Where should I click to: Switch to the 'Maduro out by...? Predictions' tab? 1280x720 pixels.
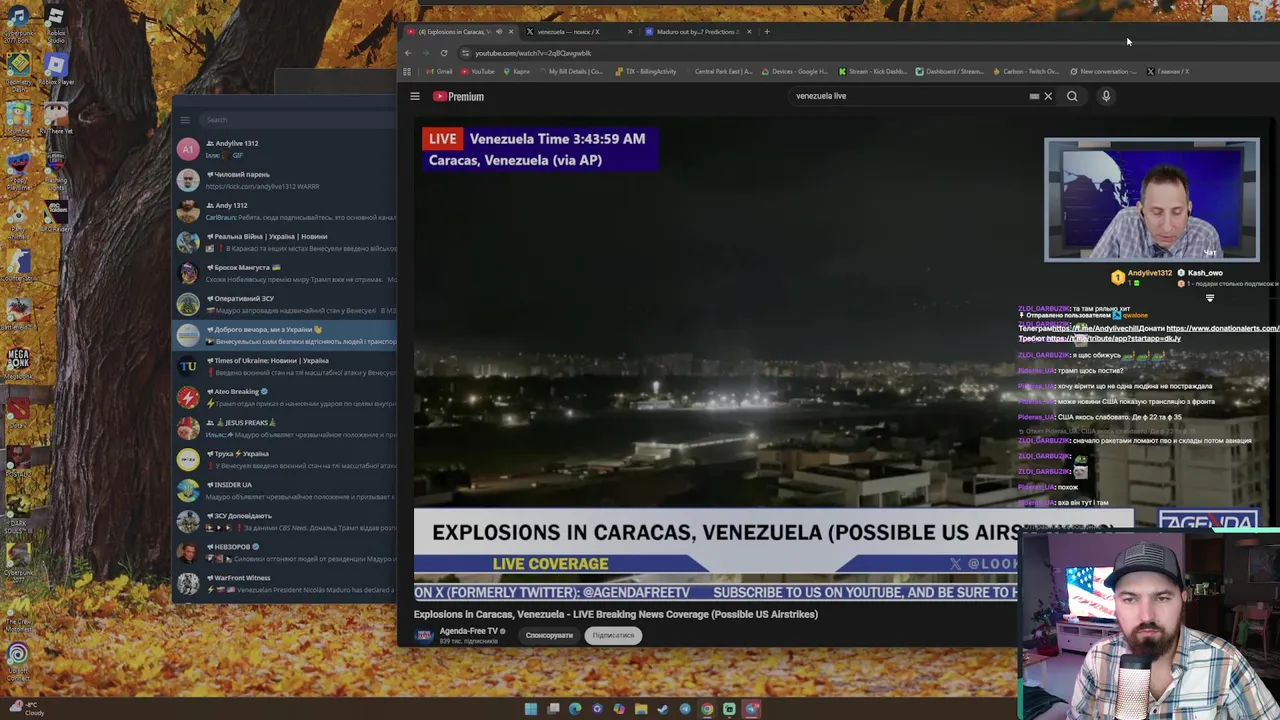point(696,32)
